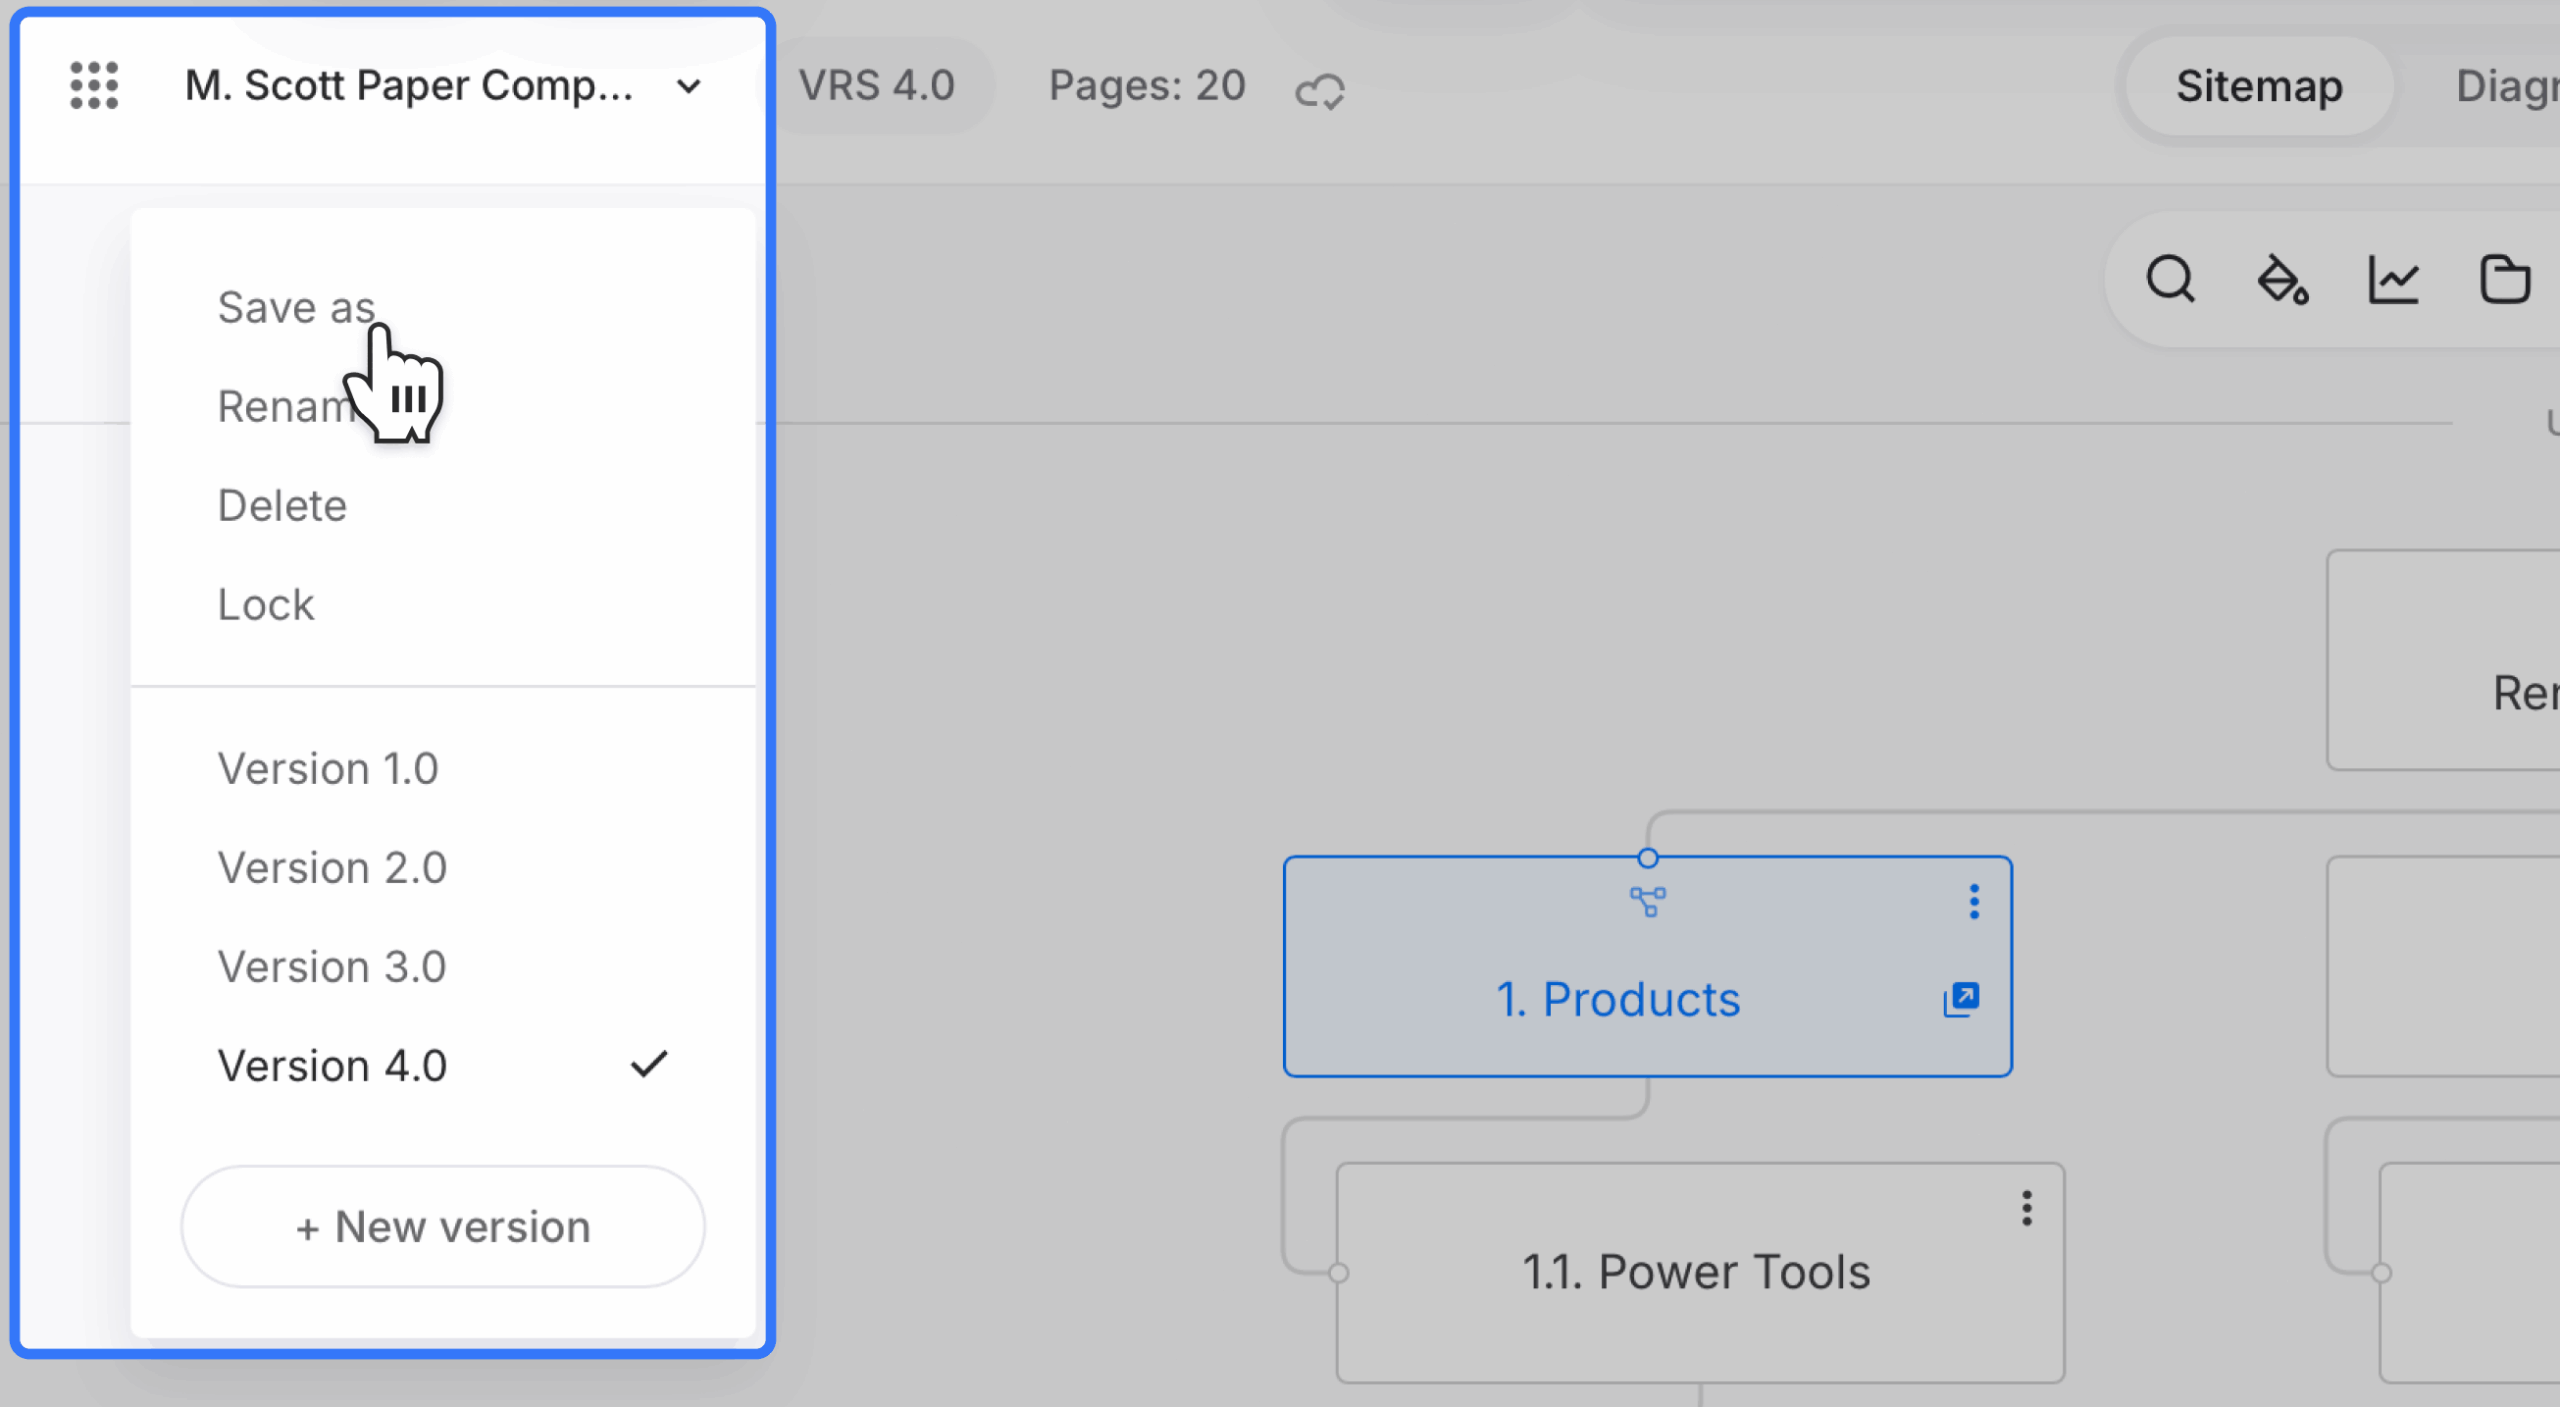Viewport: 2560px width, 1407px height.
Task: Collapse the project name dropdown chevron
Action: pos(688,87)
